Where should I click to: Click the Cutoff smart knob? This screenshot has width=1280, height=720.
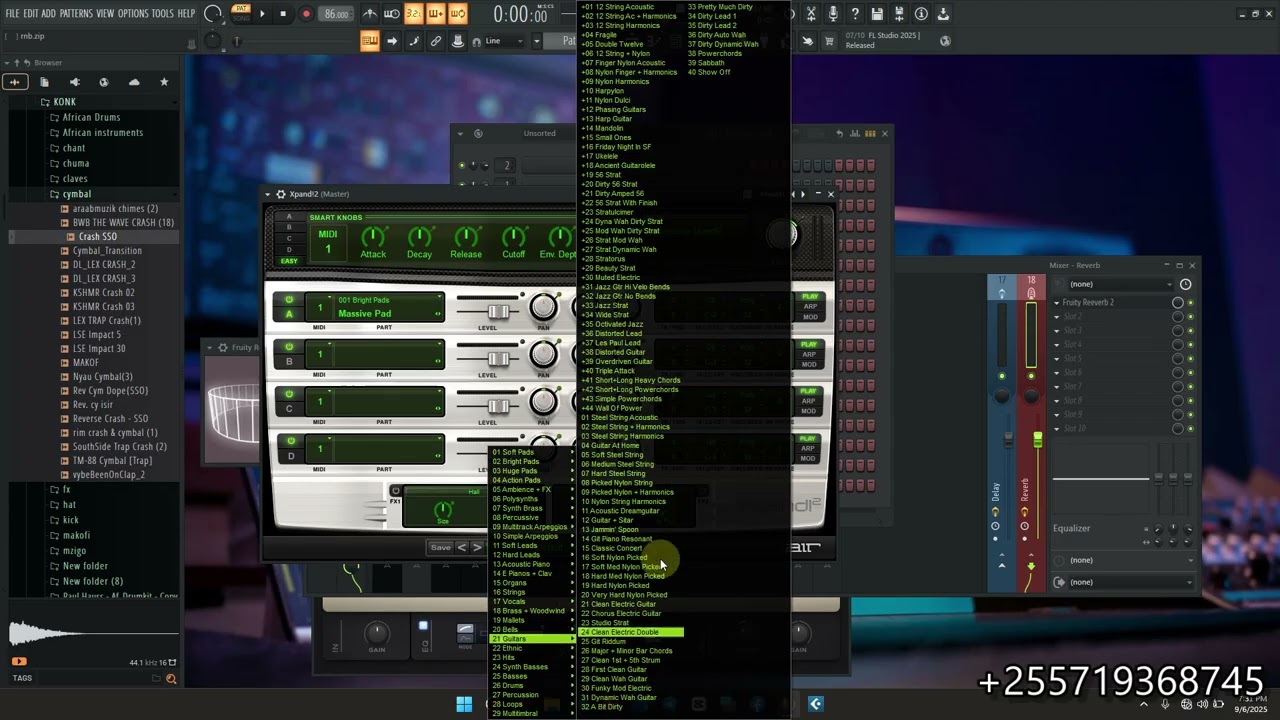pos(513,237)
